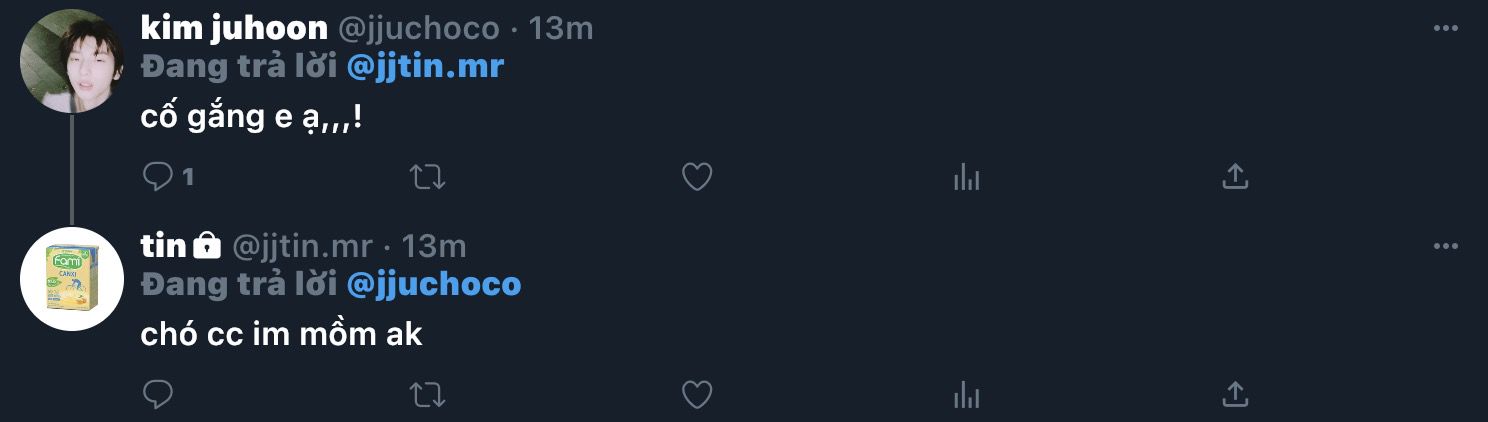Like the tweet from tin
Image resolution: width=1488 pixels, height=422 pixels.
[696, 394]
